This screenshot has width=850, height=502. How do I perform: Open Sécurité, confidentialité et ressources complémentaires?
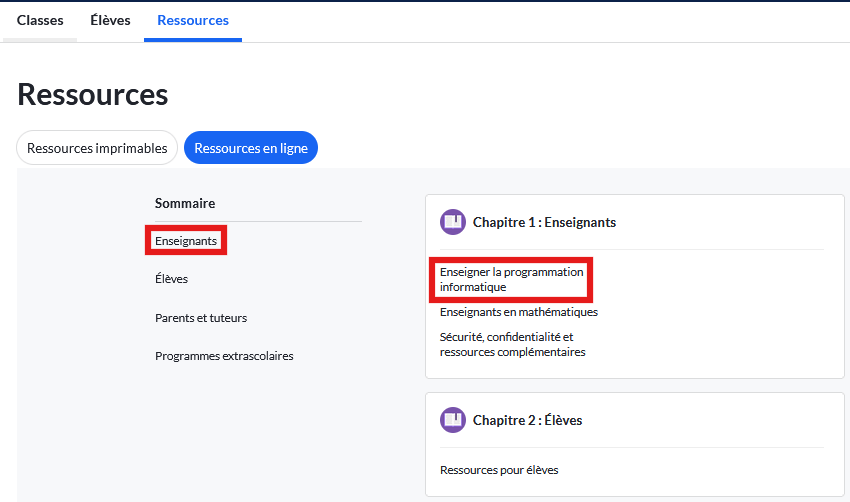(x=512, y=344)
